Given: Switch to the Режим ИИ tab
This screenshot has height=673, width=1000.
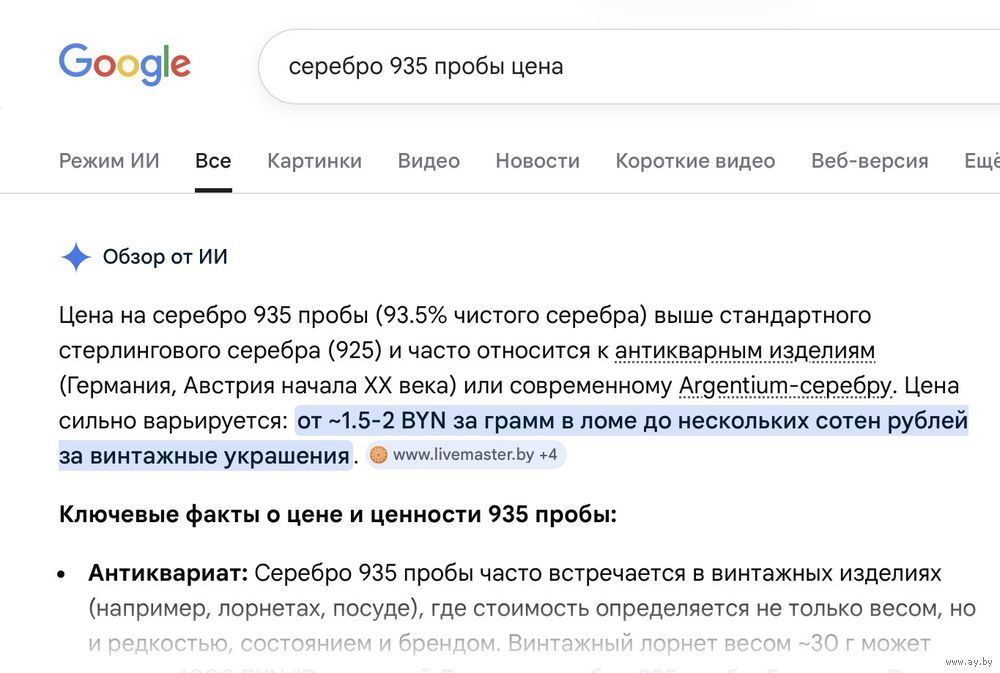Looking at the screenshot, I should [109, 161].
